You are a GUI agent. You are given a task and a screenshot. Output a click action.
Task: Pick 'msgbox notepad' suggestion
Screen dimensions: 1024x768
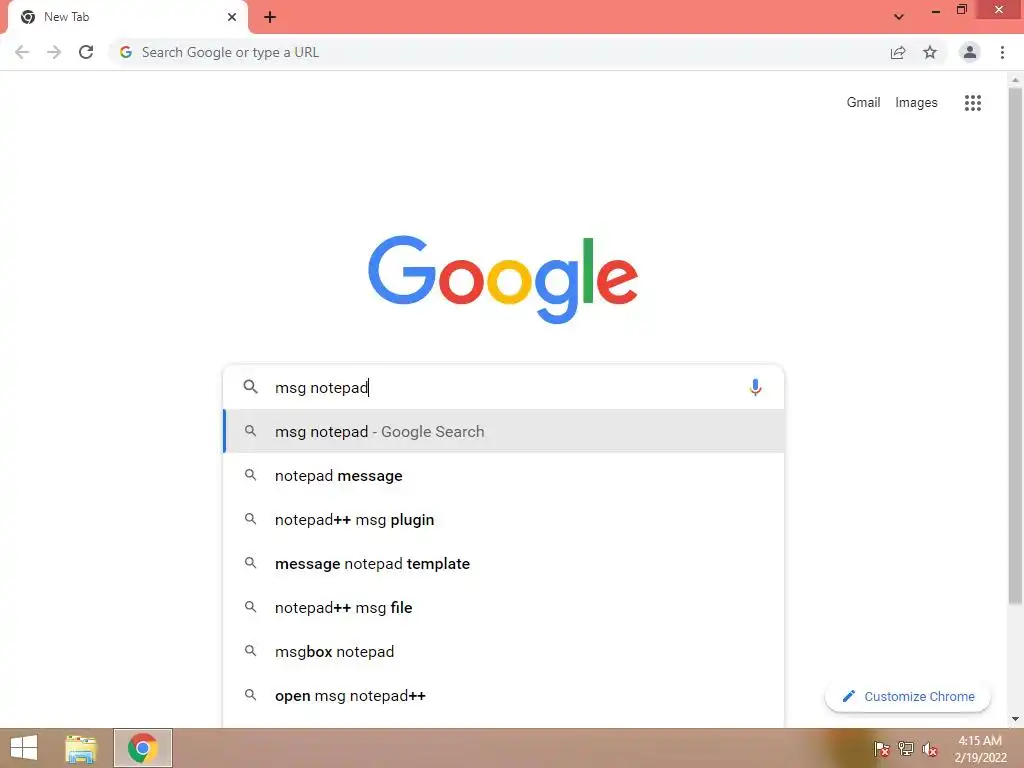503,651
